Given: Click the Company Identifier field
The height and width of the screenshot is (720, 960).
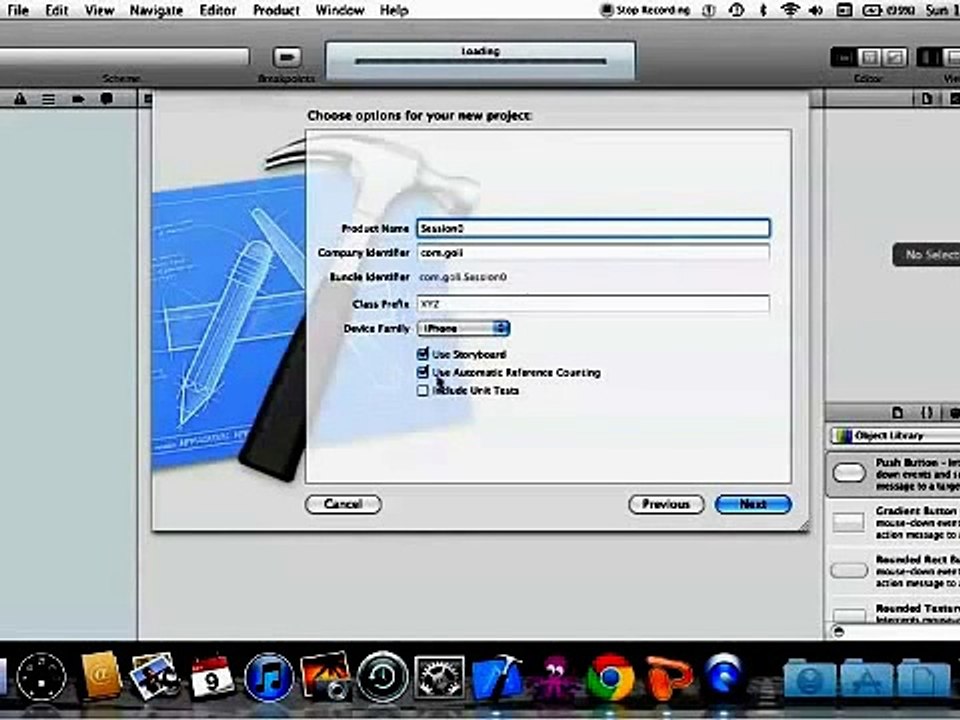Looking at the screenshot, I should (593, 253).
